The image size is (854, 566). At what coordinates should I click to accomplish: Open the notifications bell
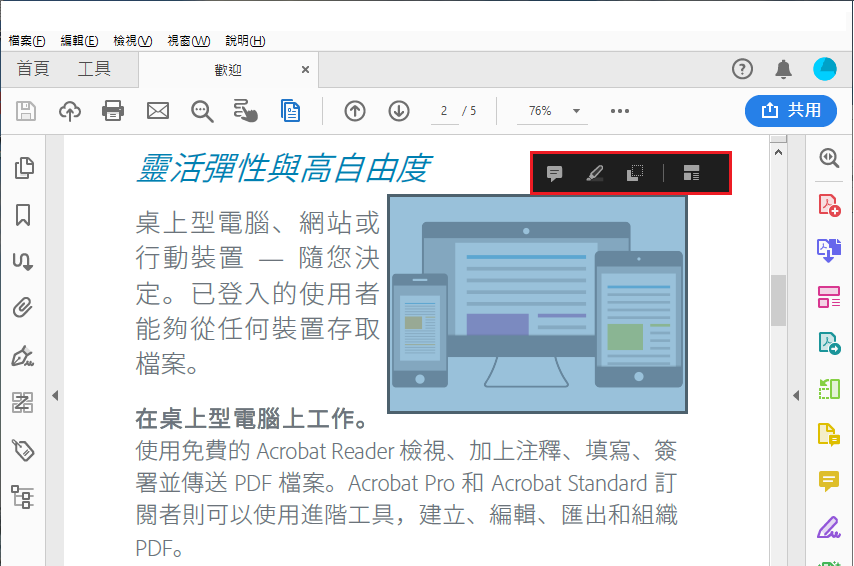click(x=783, y=69)
